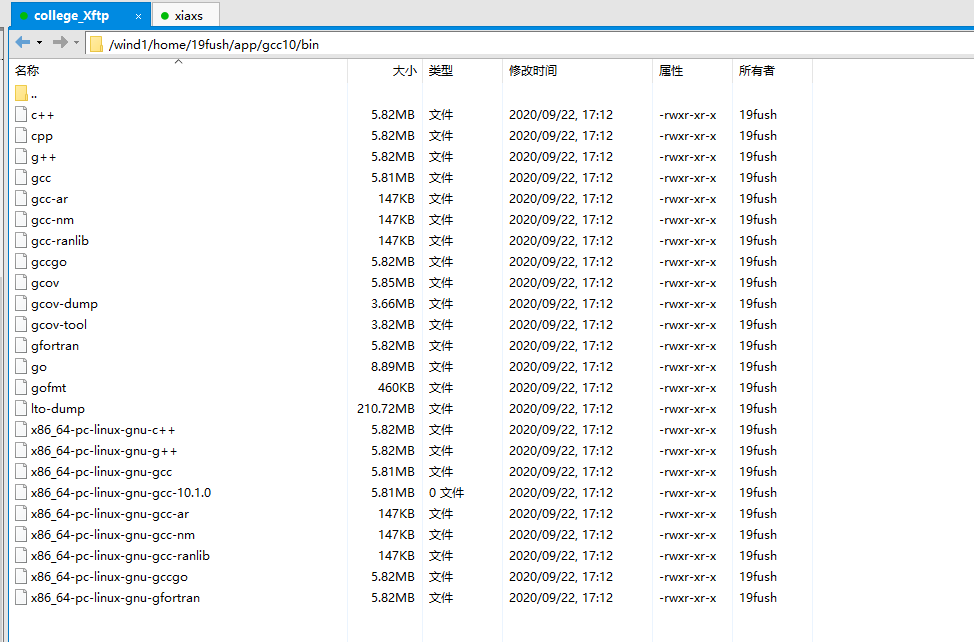Select the gcc-nm file icon

(21, 220)
